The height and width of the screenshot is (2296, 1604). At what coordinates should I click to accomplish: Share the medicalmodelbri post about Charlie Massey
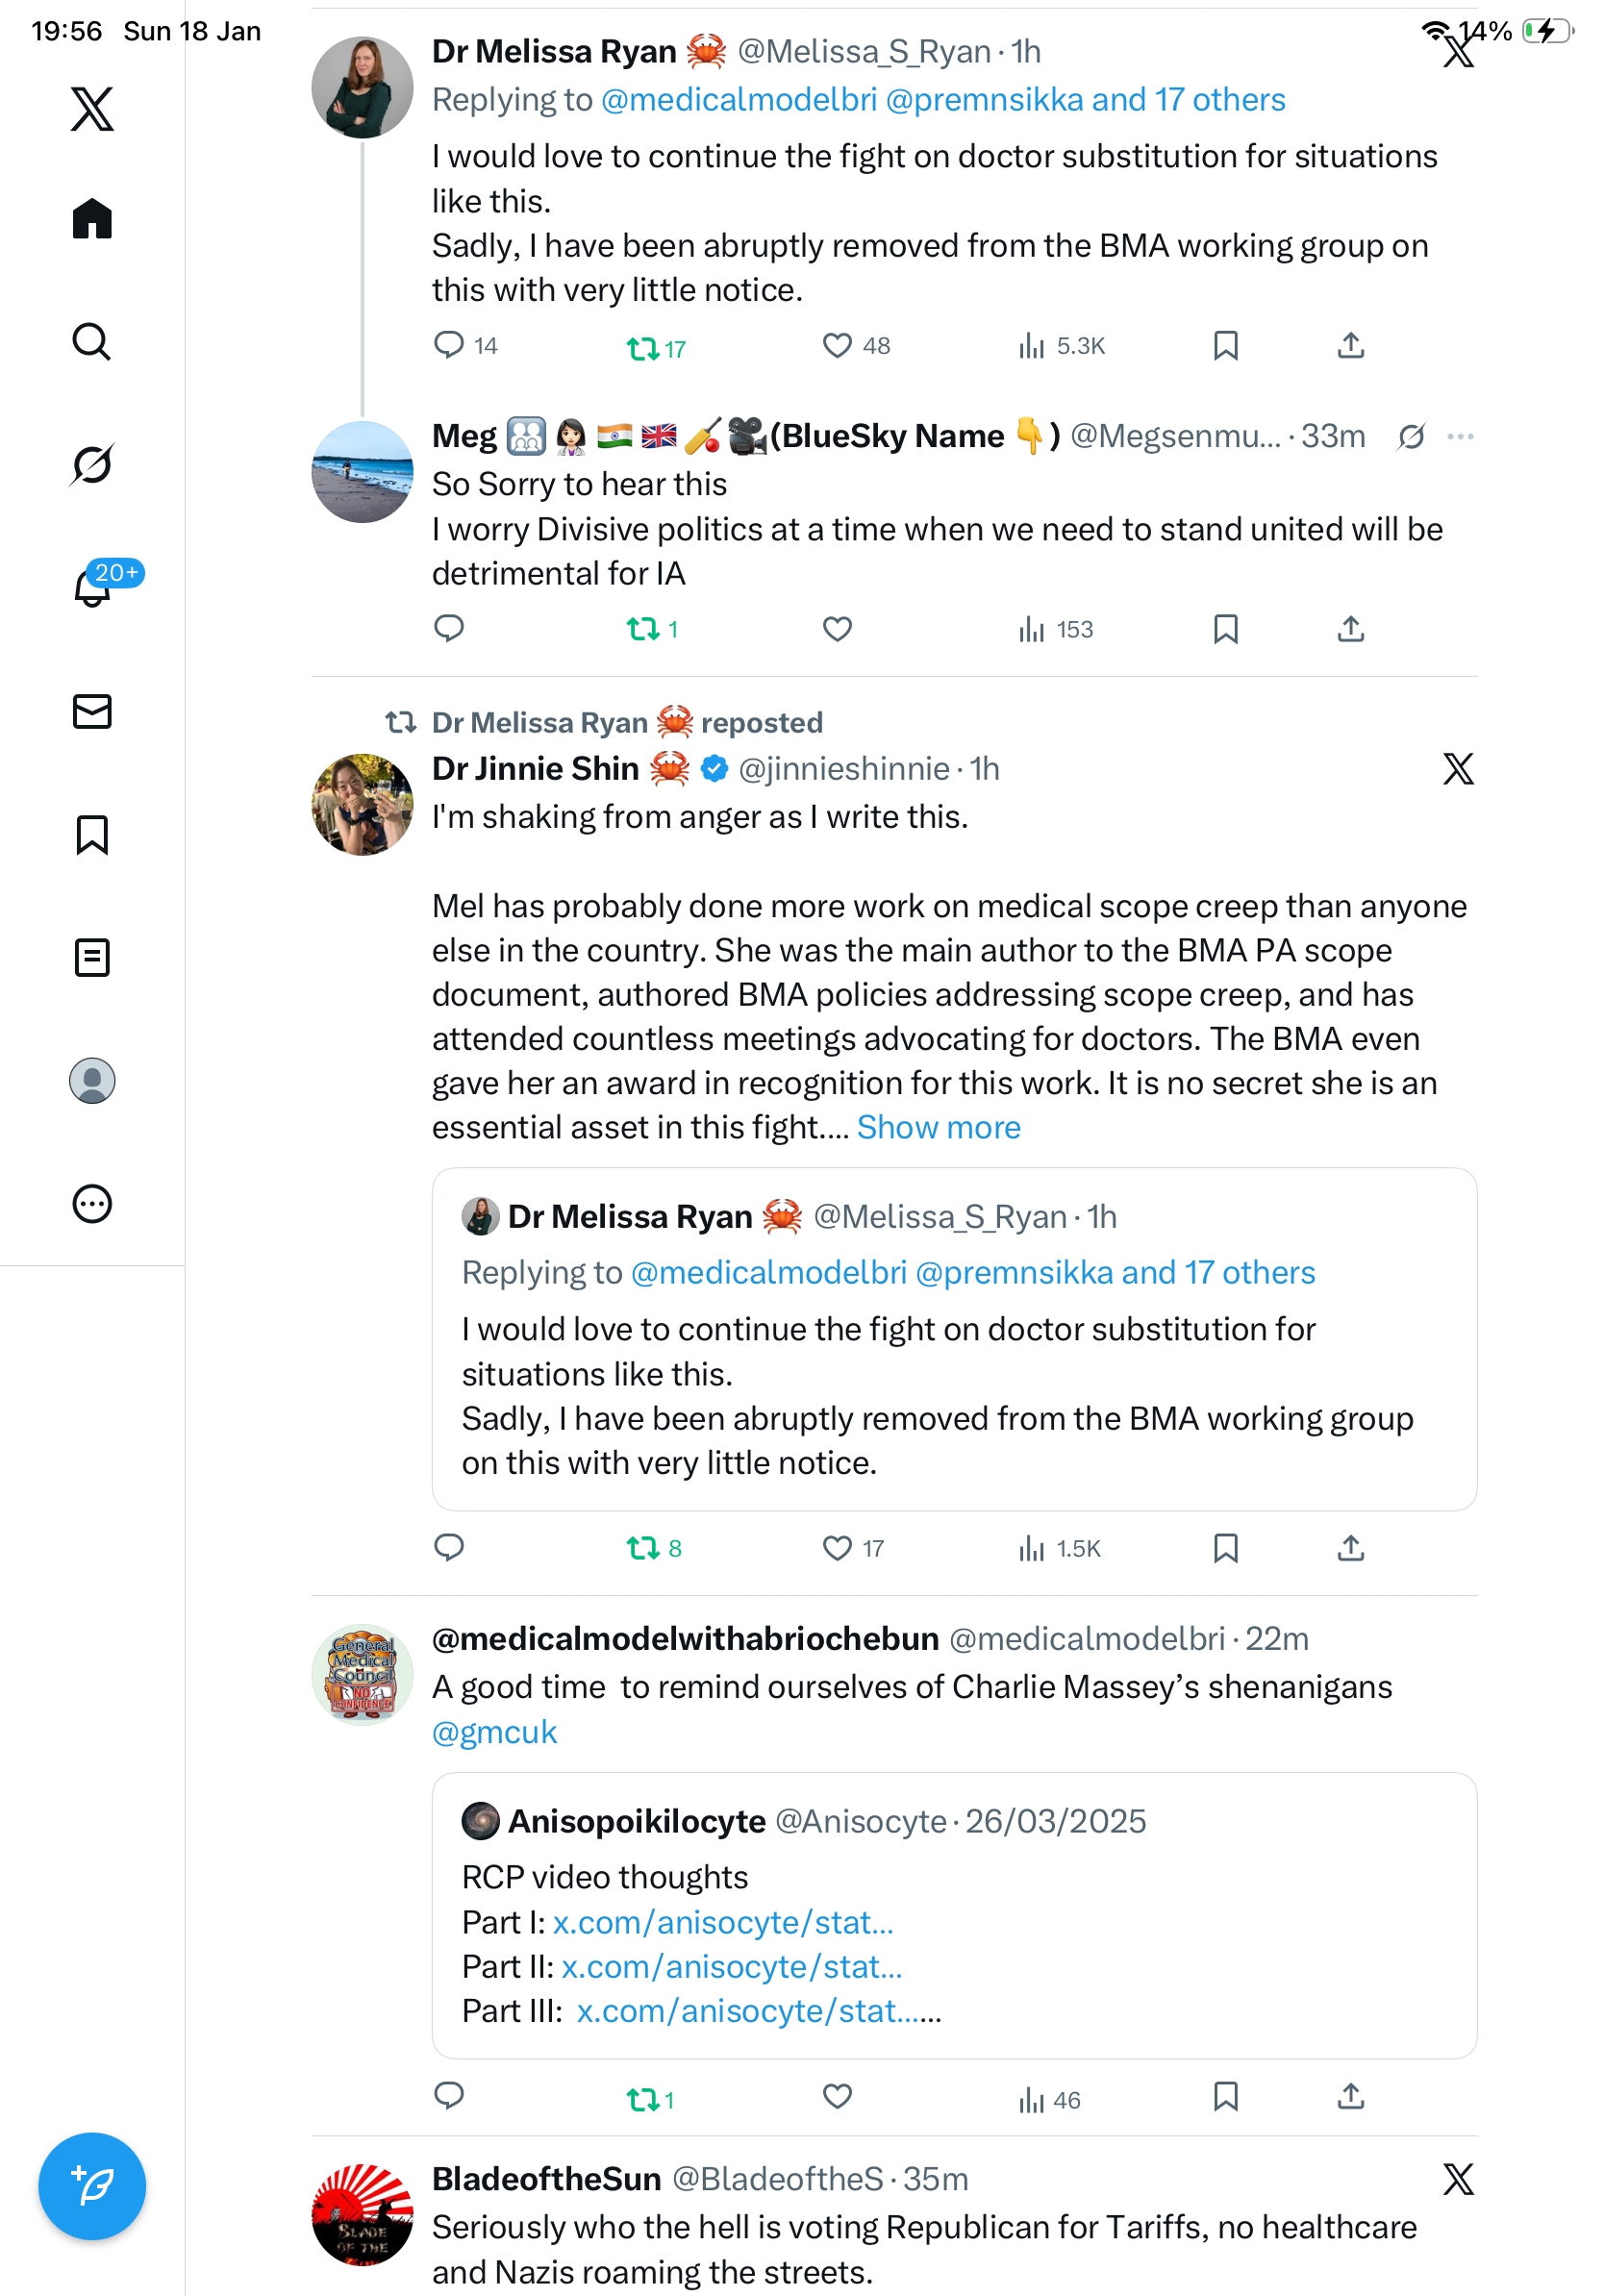click(1350, 2095)
